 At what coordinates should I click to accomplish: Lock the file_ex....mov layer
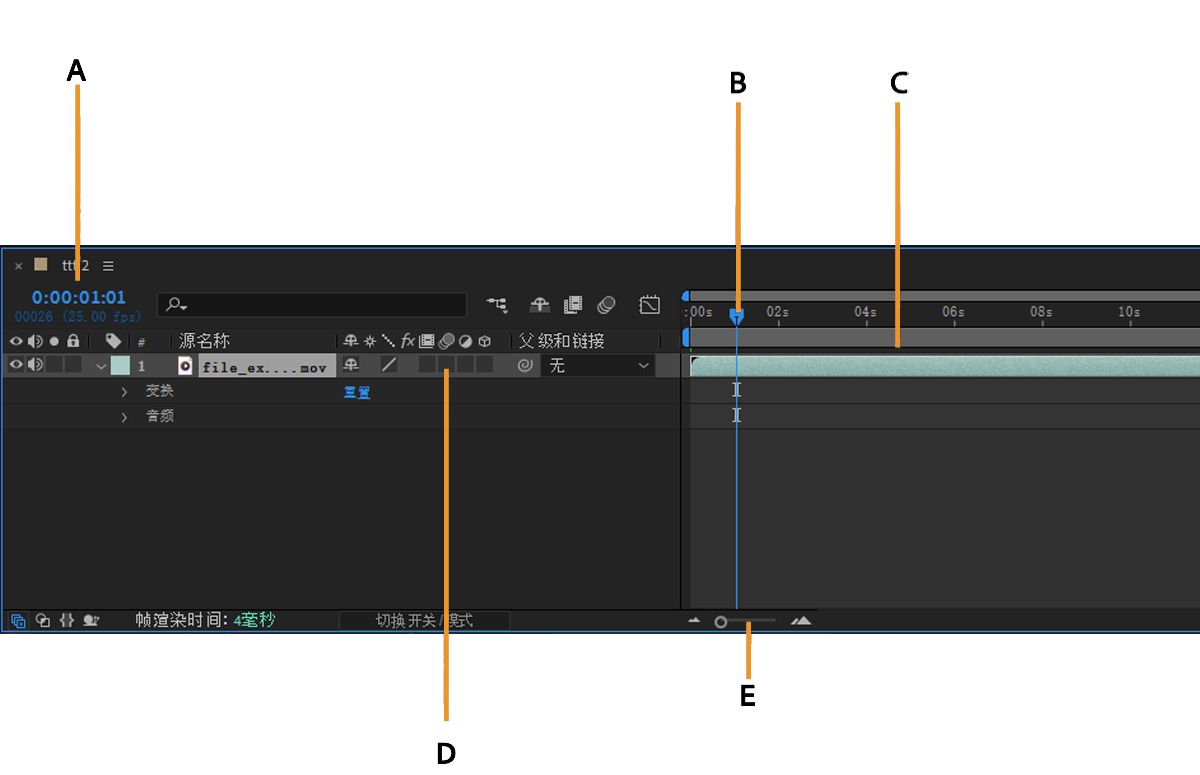coord(72,366)
